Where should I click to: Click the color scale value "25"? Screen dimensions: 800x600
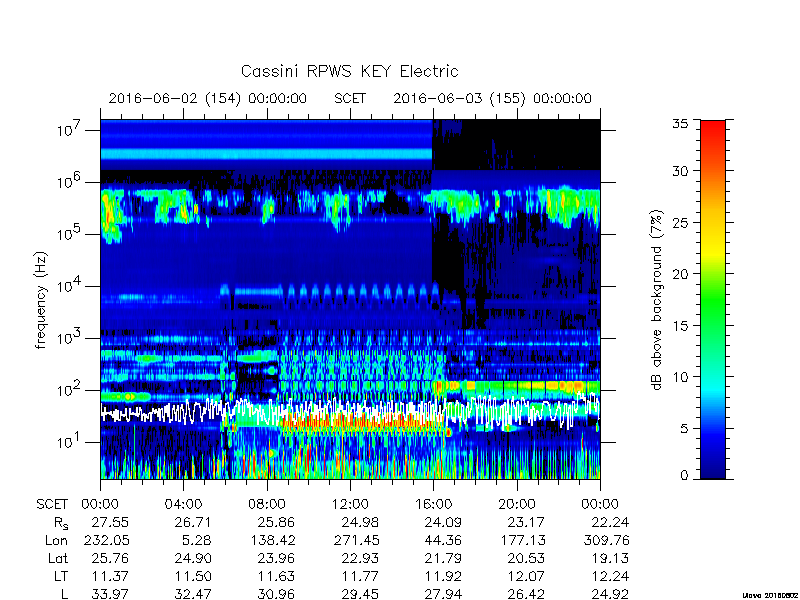pos(681,223)
